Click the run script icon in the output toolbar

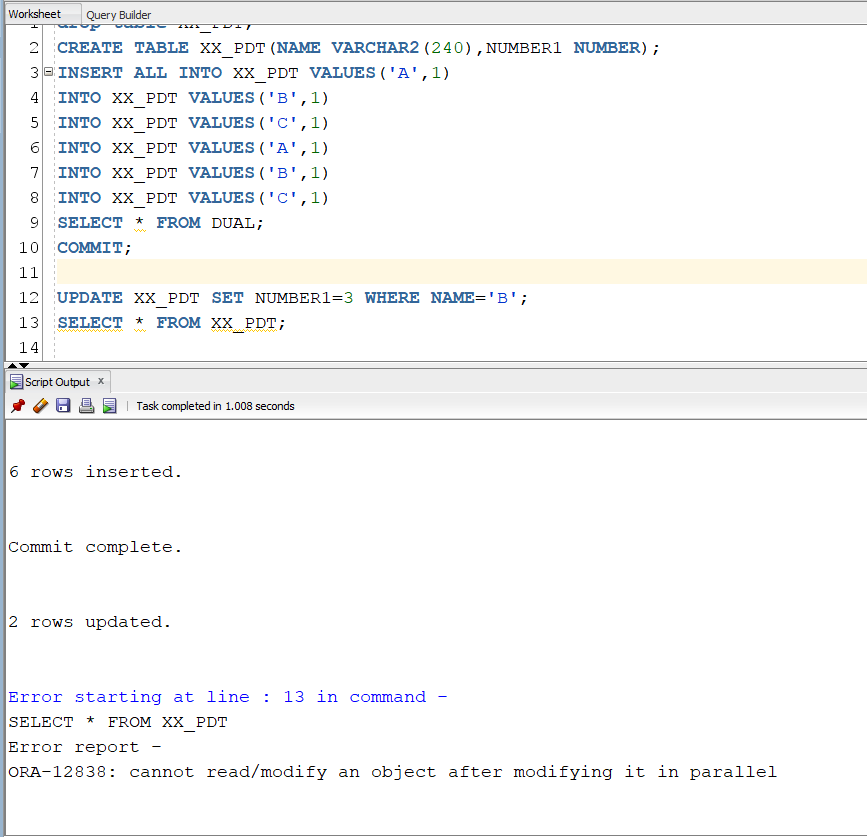[109, 406]
